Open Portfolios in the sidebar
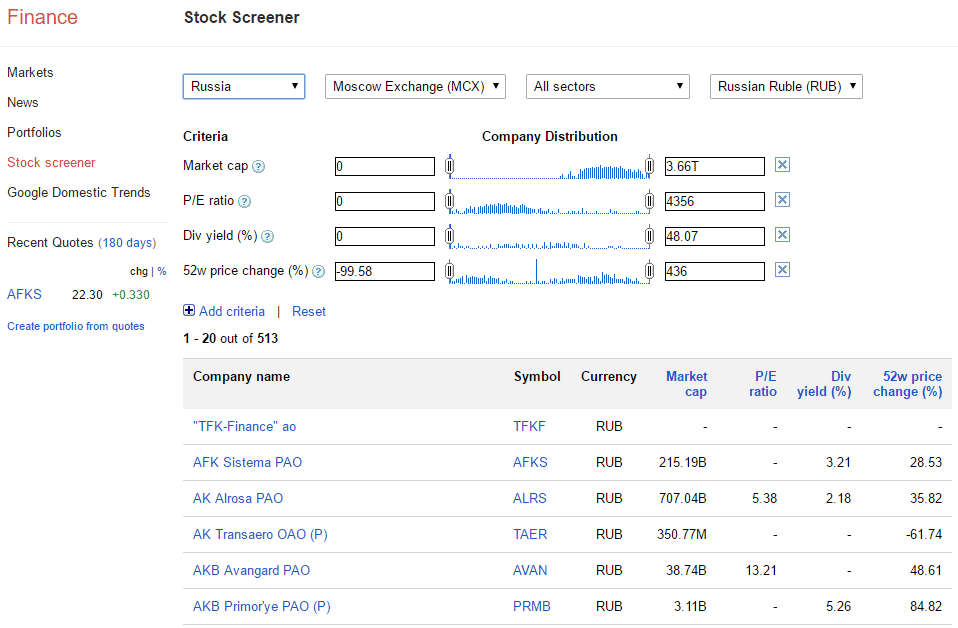The width and height of the screenshot is (958, 628). click(x=34, y=132)
